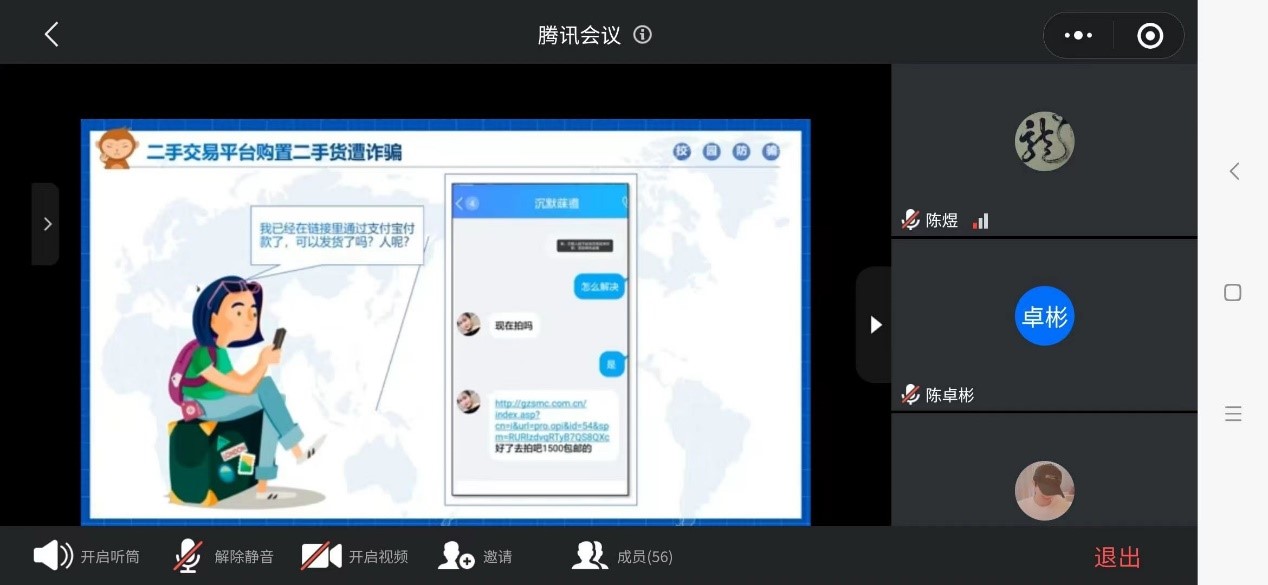Tap the Android back chevron in the navigation bar
This screenshot has height=585, width=1268.
1233,171
